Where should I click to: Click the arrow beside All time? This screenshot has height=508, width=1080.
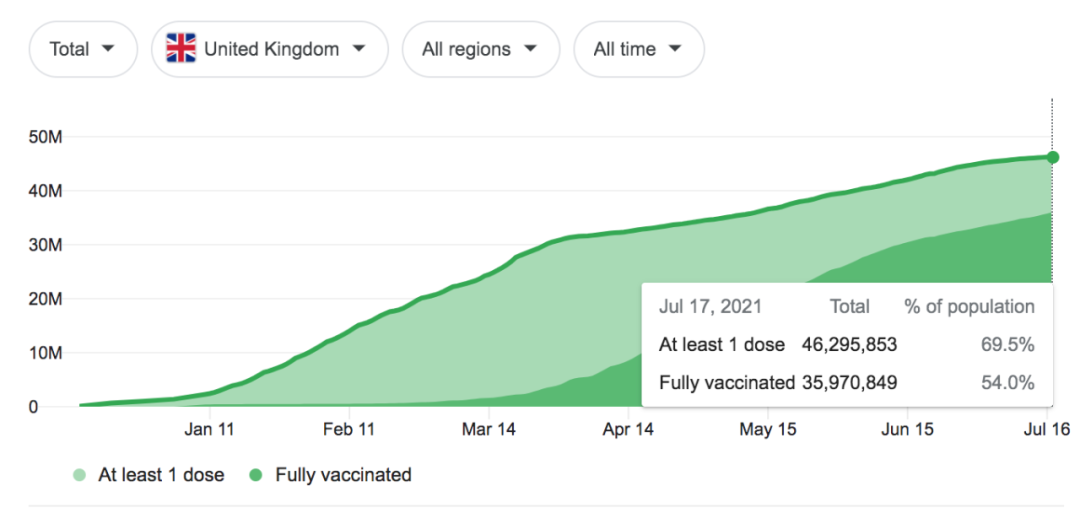click(675, 49)
